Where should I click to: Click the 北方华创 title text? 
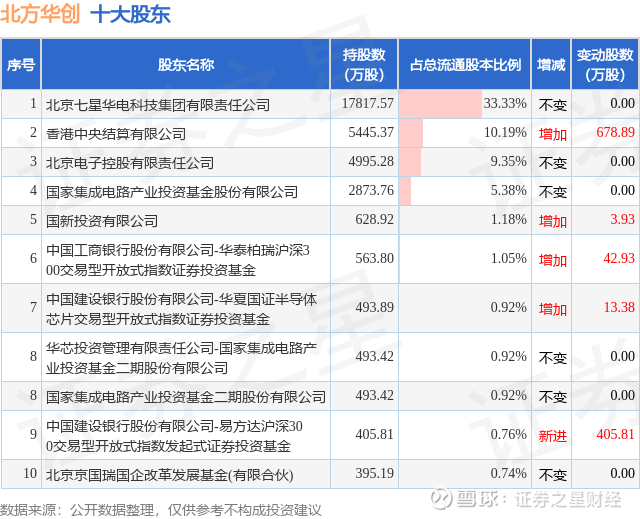point(40,14)
